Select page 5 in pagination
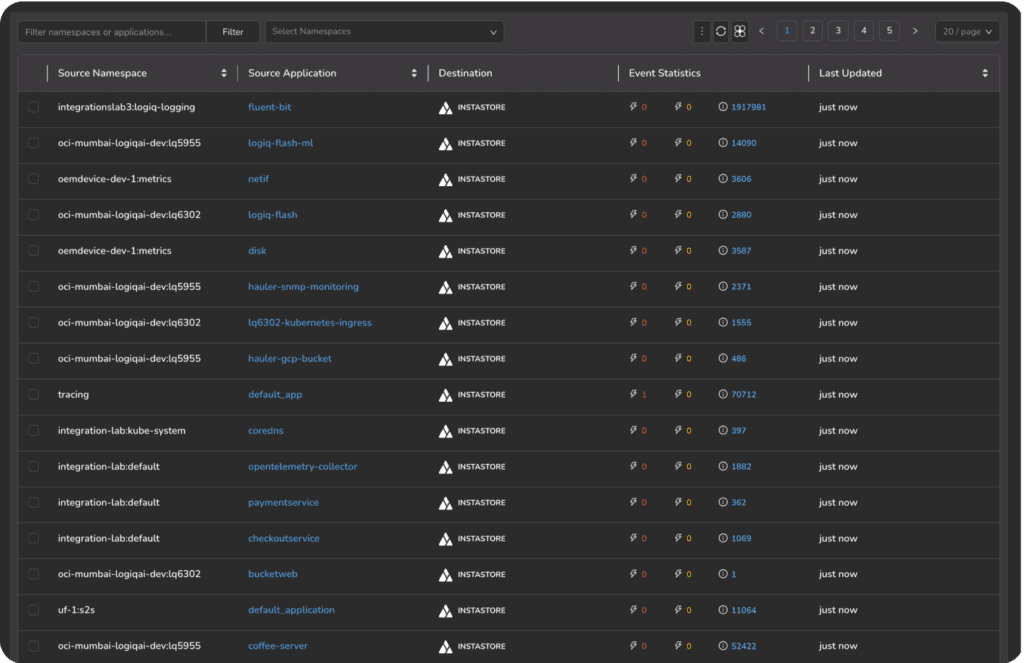The width and height of the screenshot is (1024, 663). coord(889,31)
